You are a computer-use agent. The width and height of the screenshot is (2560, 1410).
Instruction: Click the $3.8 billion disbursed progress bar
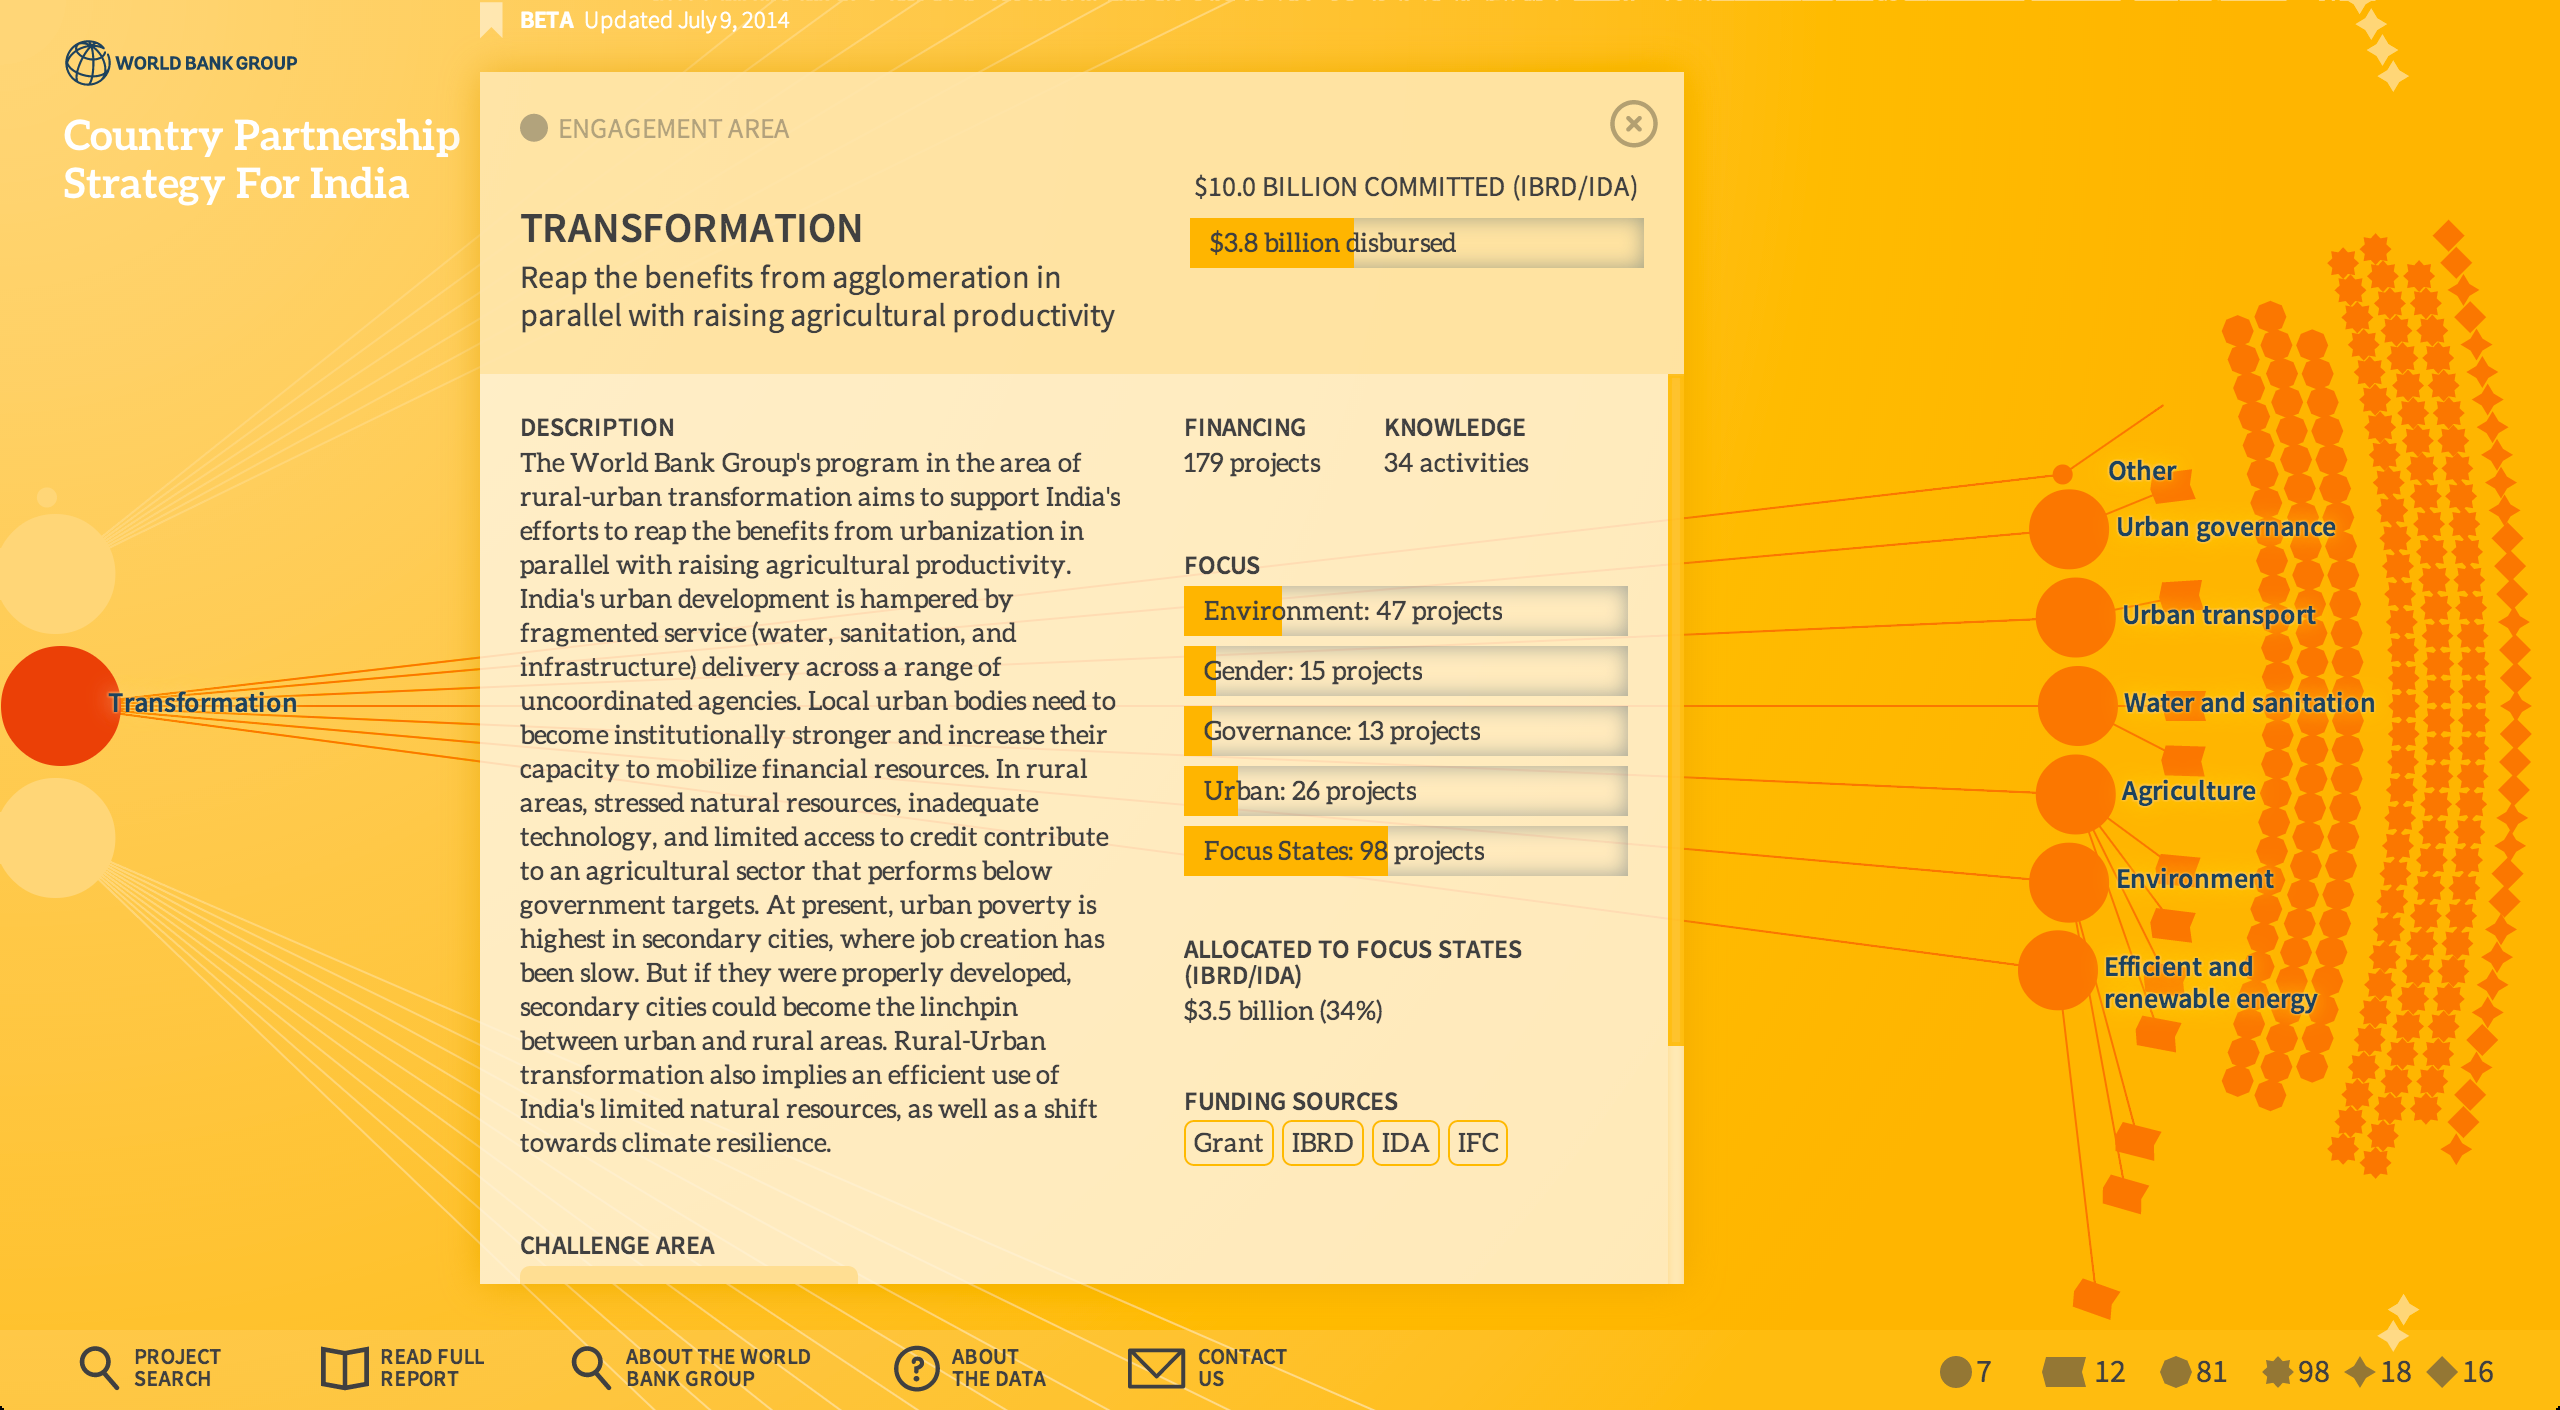[x=1416, y=243]
